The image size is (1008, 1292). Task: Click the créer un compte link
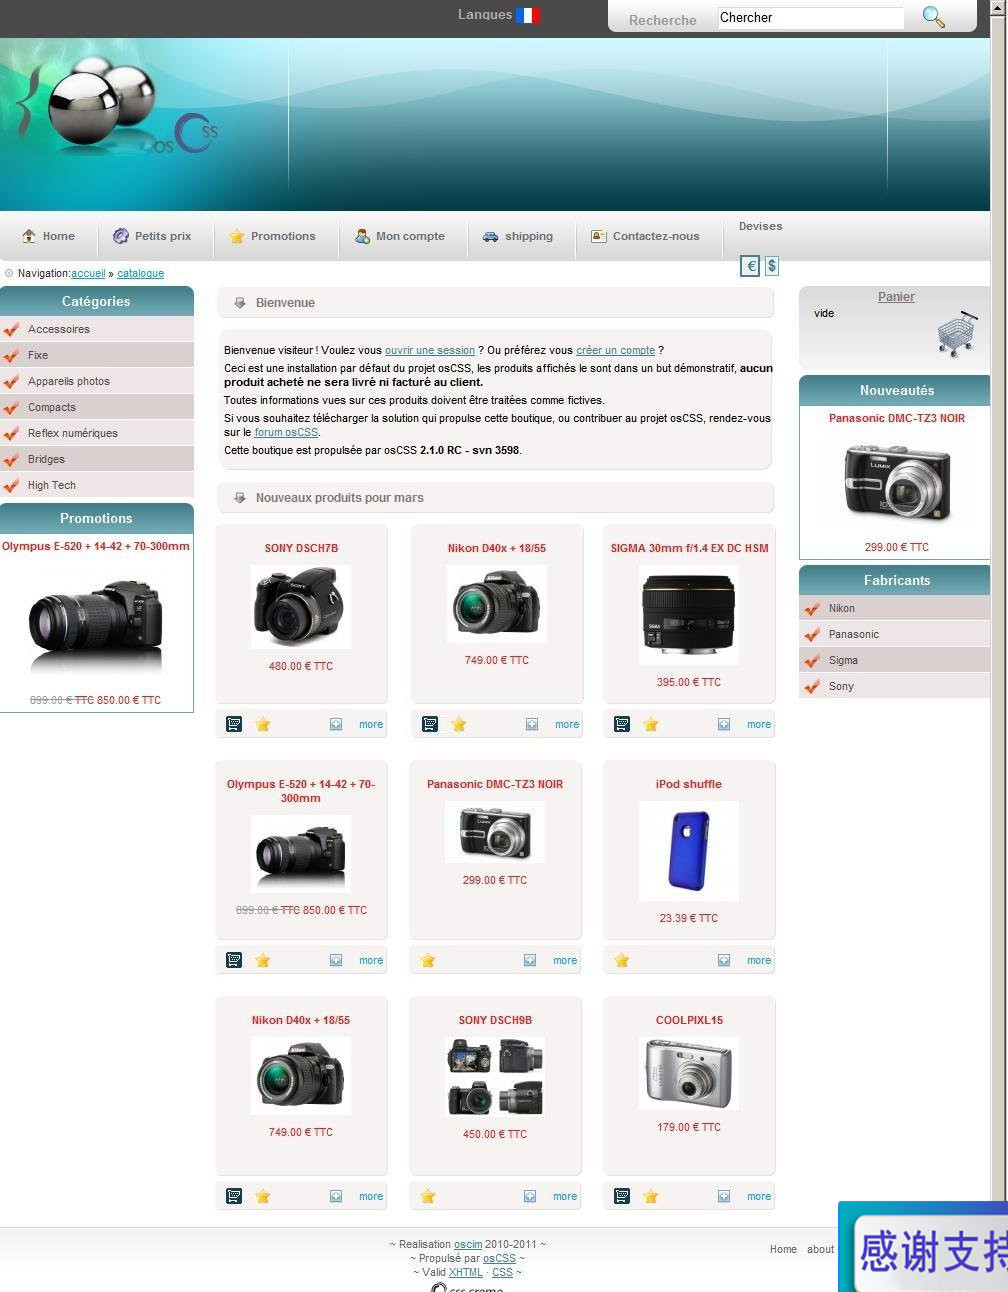tap(615, 350)
